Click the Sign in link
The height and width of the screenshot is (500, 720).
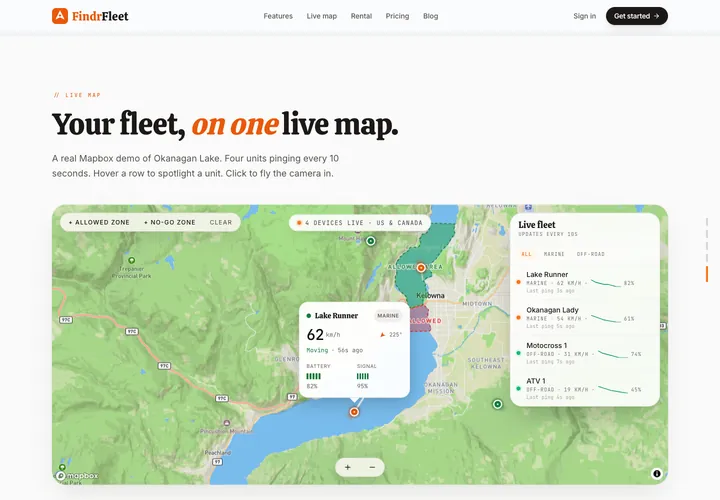584,16
